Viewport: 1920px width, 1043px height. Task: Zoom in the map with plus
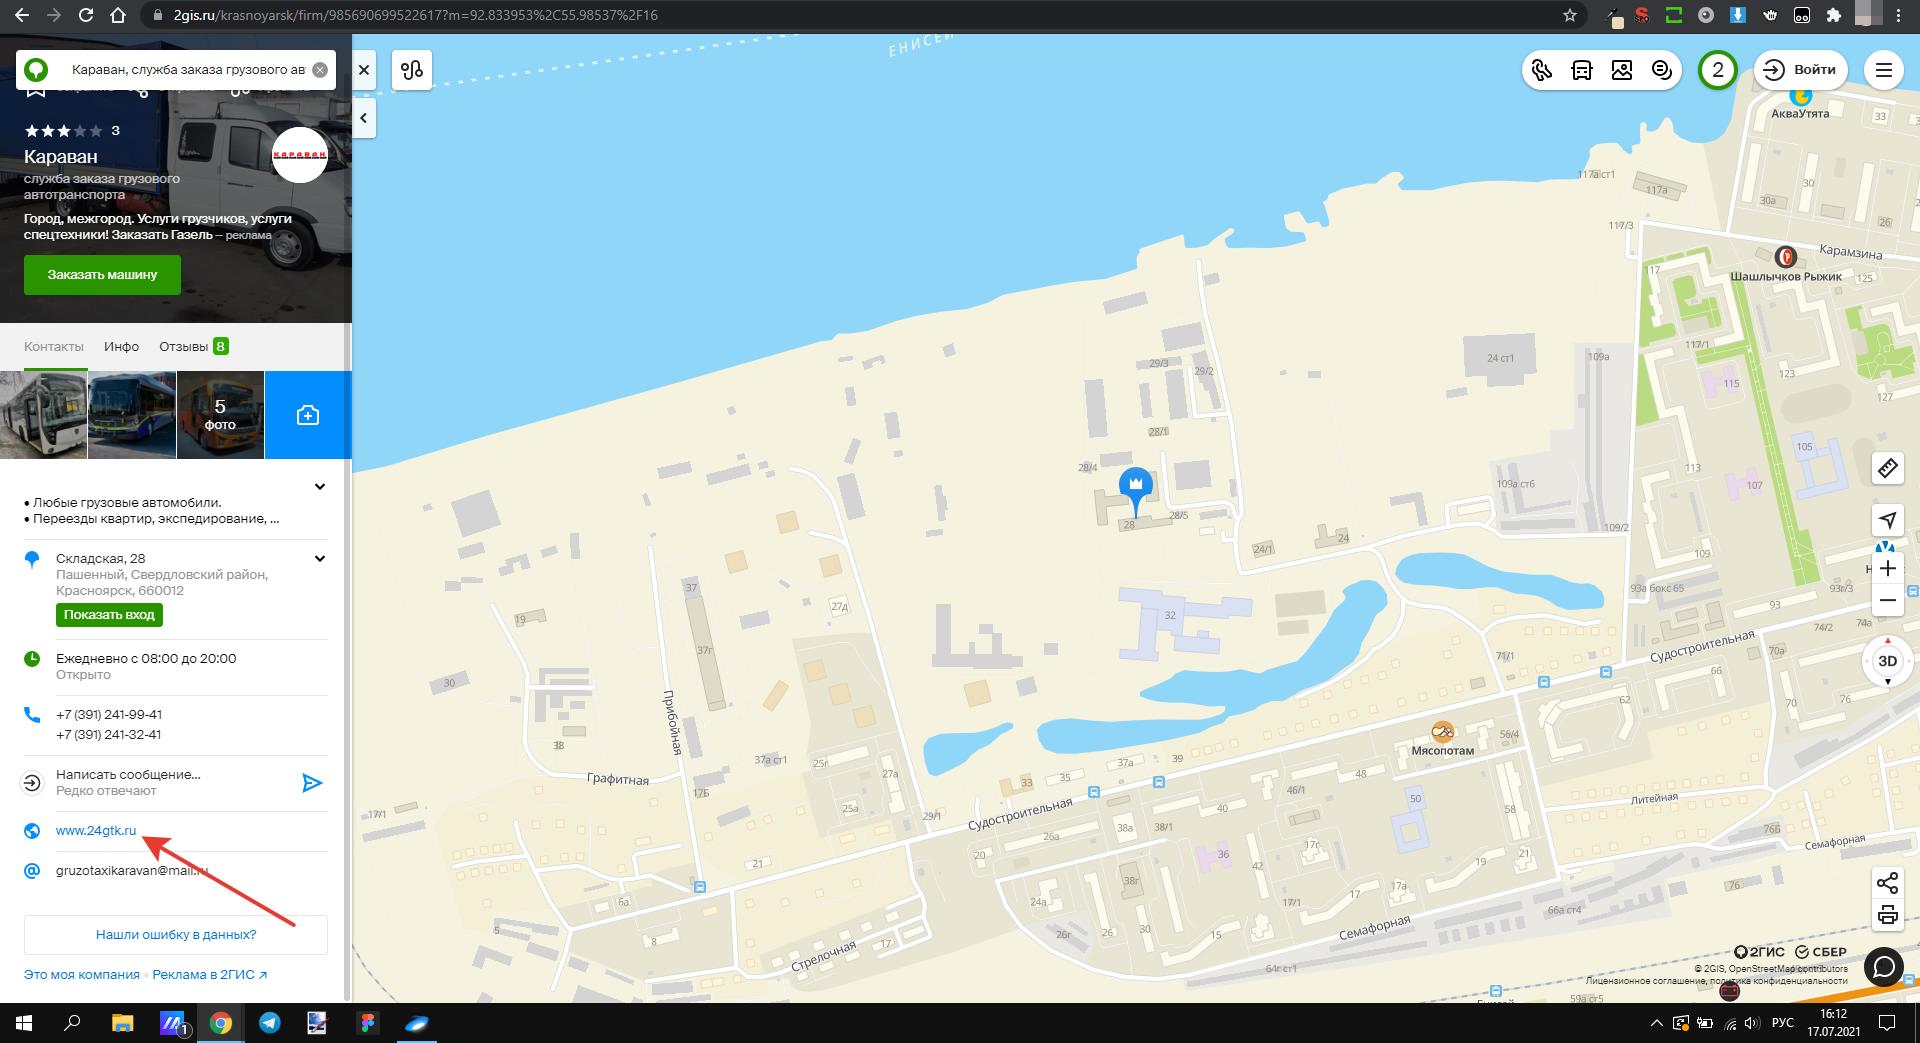pyautogui.click(x=1888, y=568)
